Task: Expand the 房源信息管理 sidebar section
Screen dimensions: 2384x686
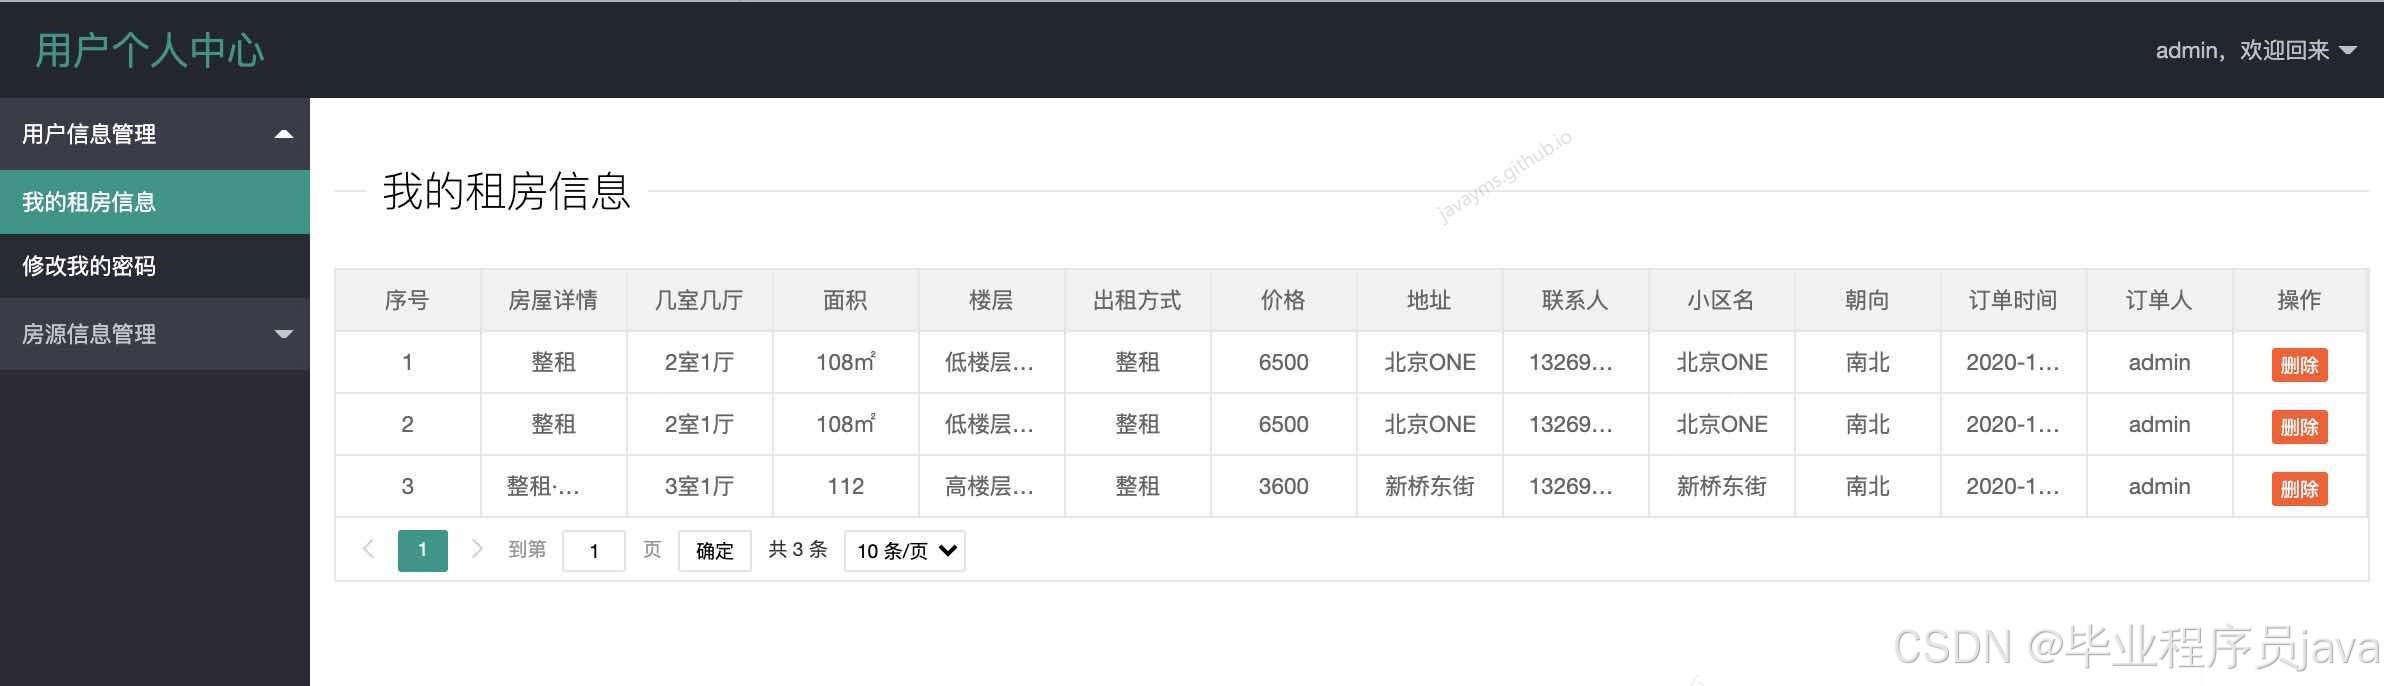Action: pos(155,334)
